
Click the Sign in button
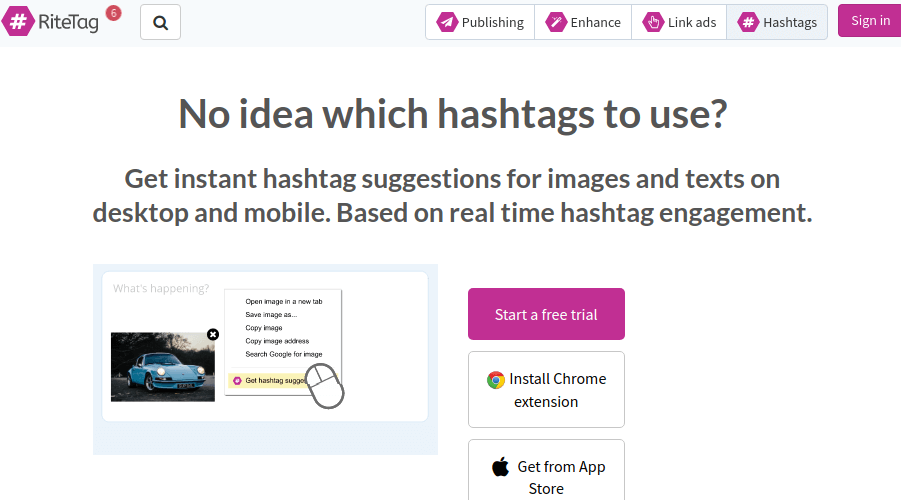[x=869, y=21]
